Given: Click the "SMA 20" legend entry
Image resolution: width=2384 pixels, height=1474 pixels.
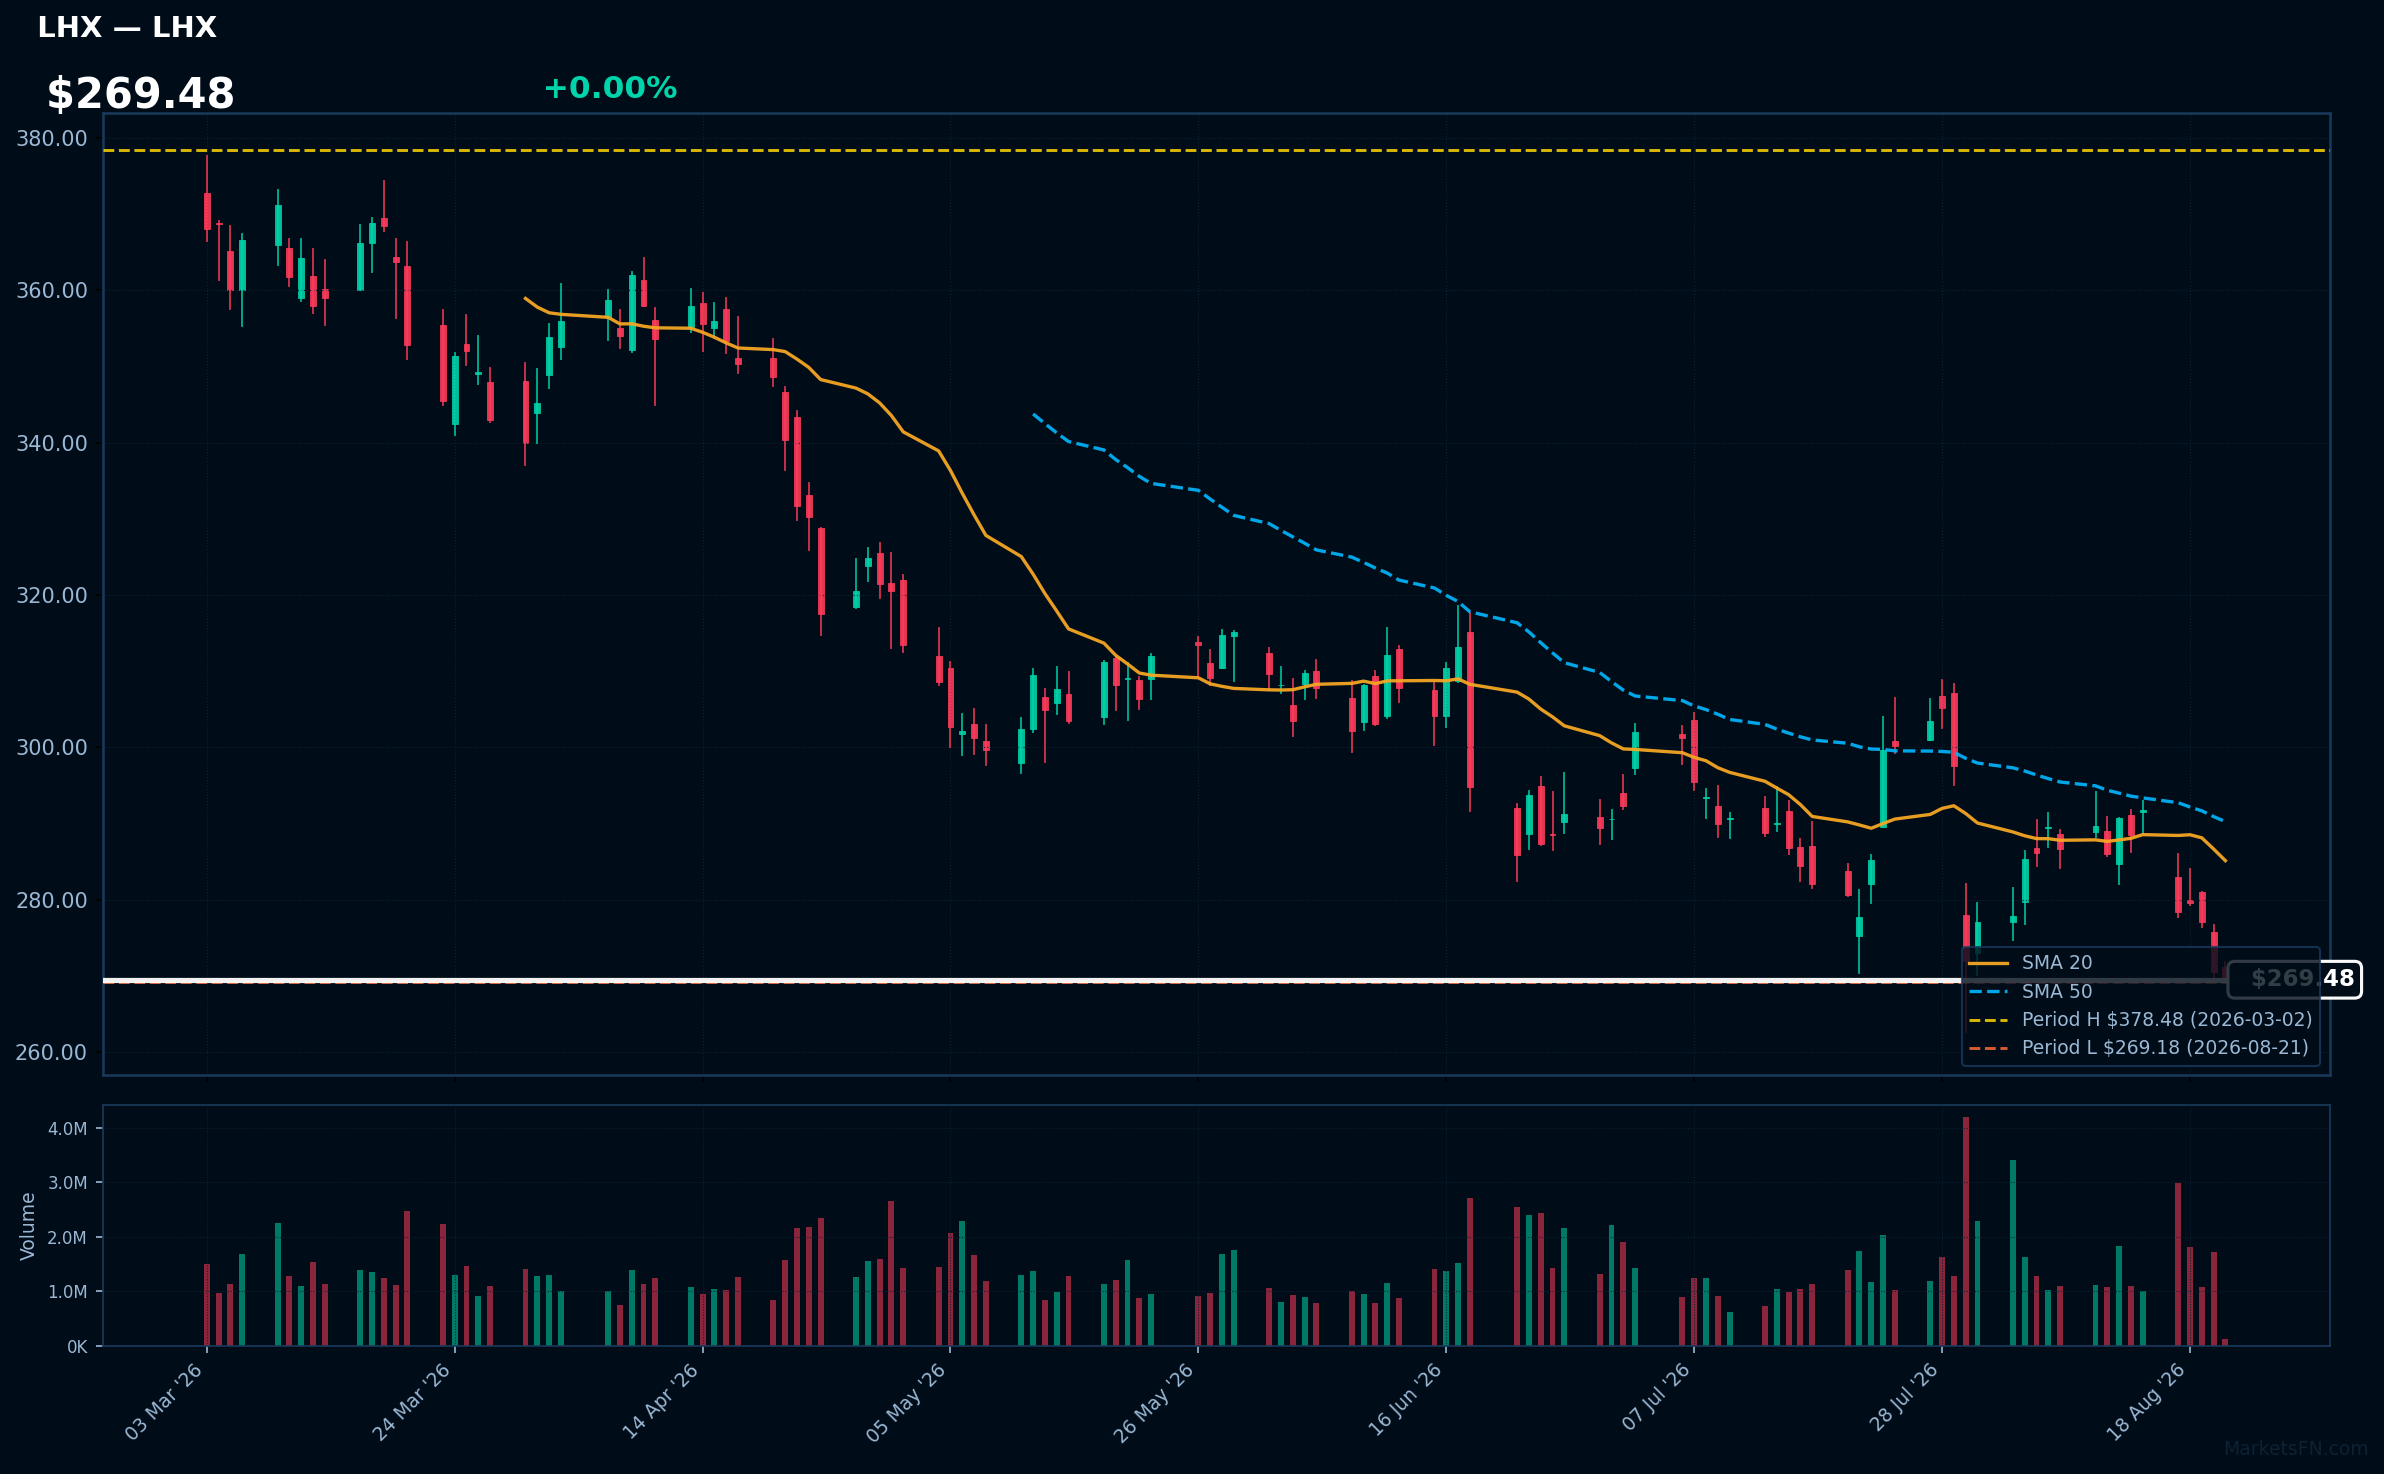Looking at the screenshot, I should (2057, 962).
